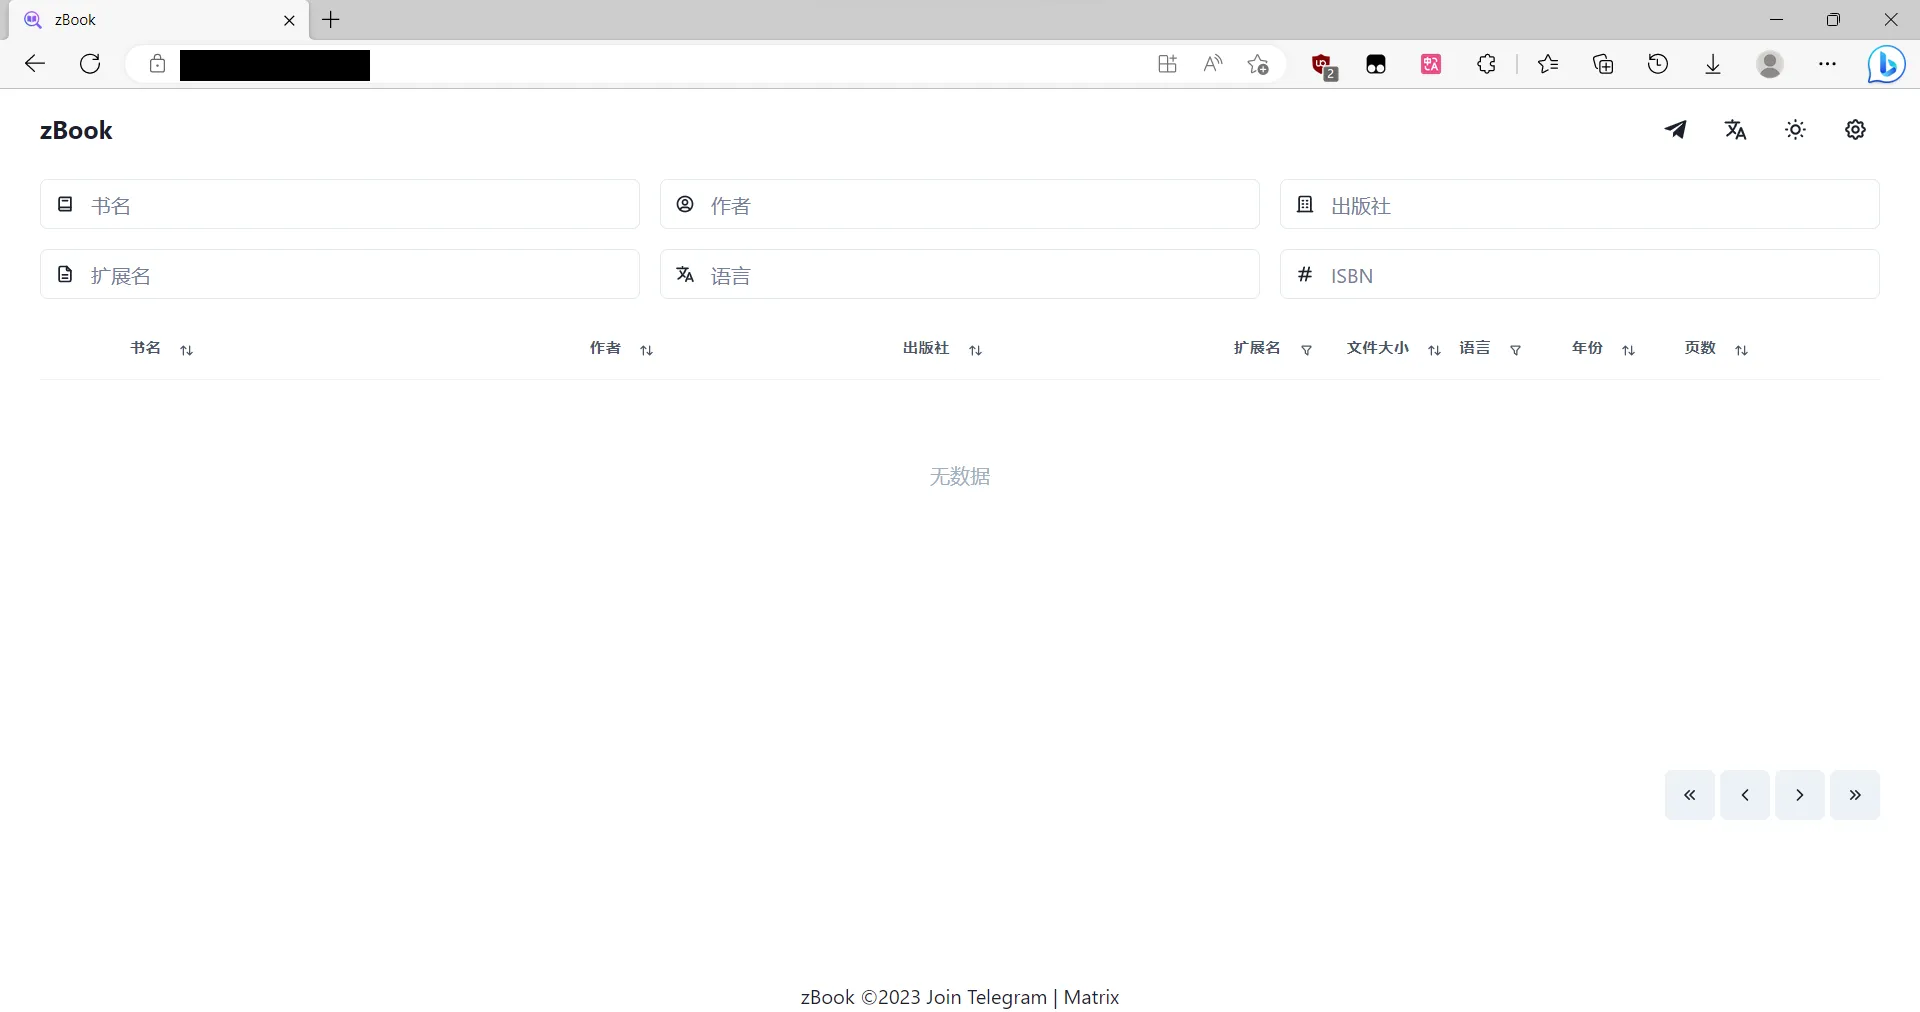Go to first page with double-left arrows

[1690, 795]
